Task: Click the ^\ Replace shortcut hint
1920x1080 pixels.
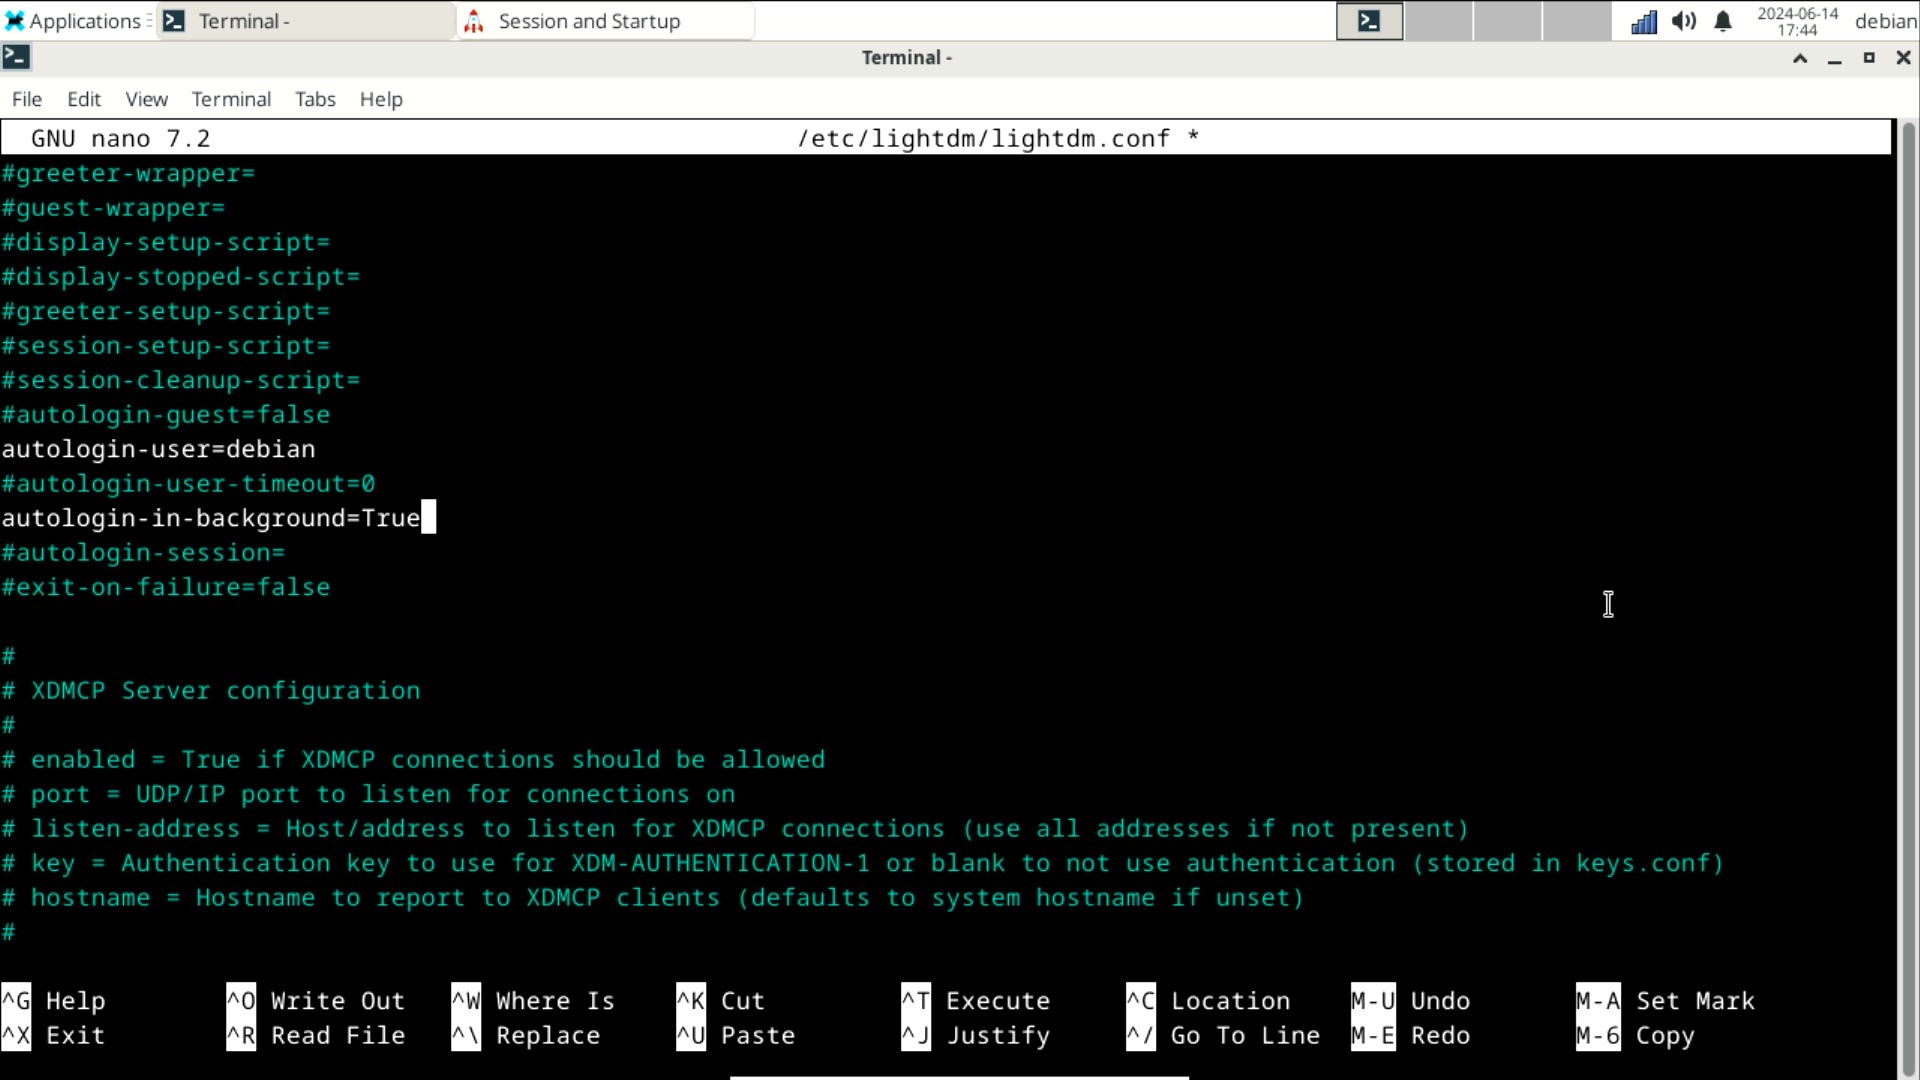Action: (x=526, y=1036)
